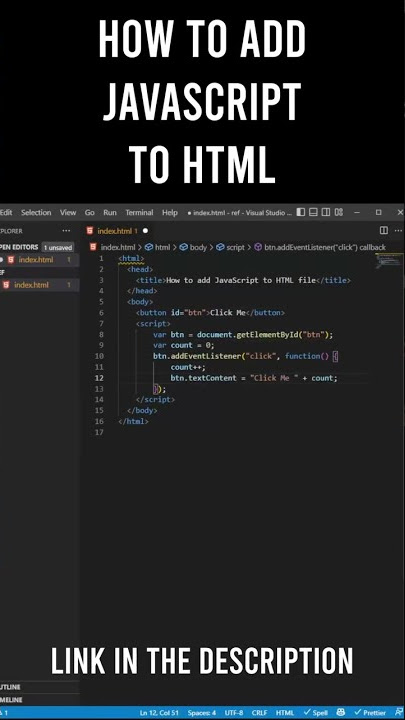Click the btn.textContent line of code
Screen dimensions: 405x720
(254, 378)
